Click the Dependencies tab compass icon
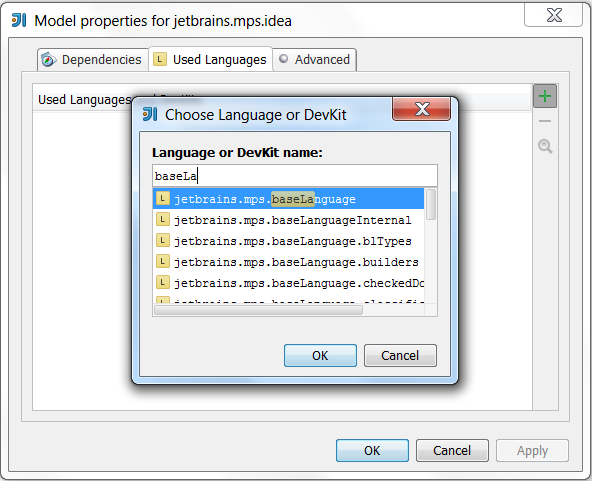This screenshot has height=481, width=592. [48, 60]
